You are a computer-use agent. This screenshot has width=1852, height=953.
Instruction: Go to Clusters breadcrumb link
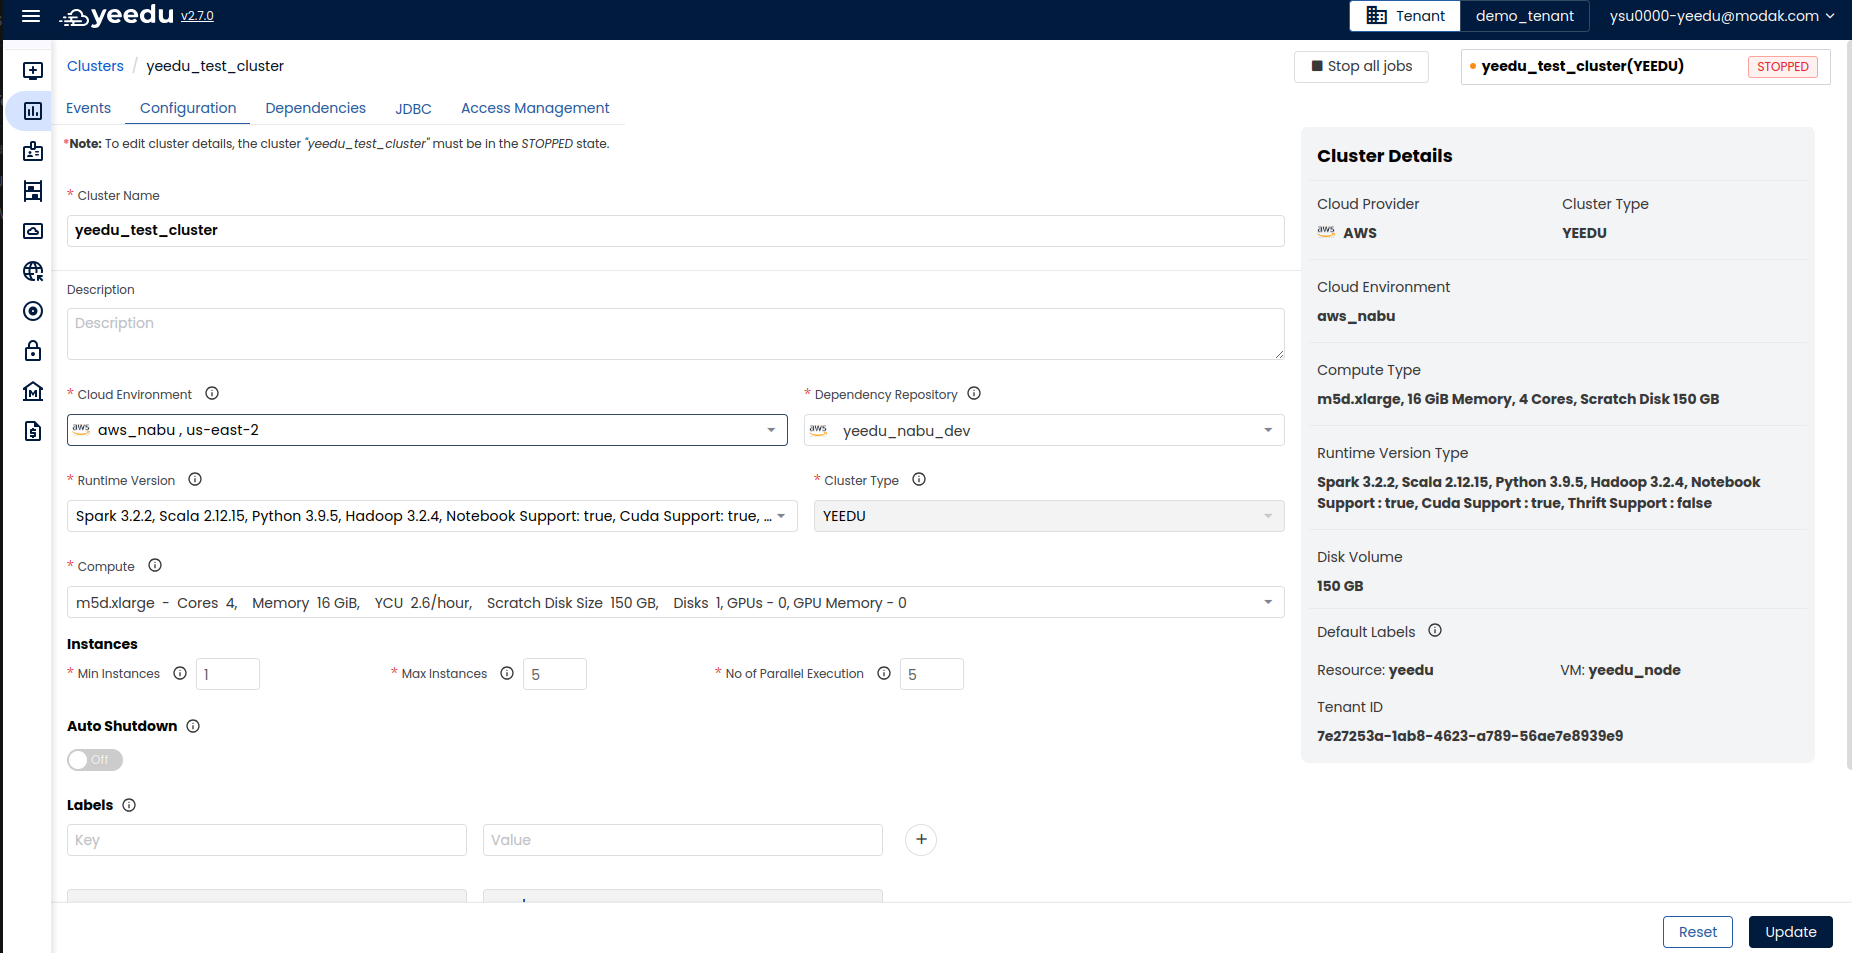(95, 66)
